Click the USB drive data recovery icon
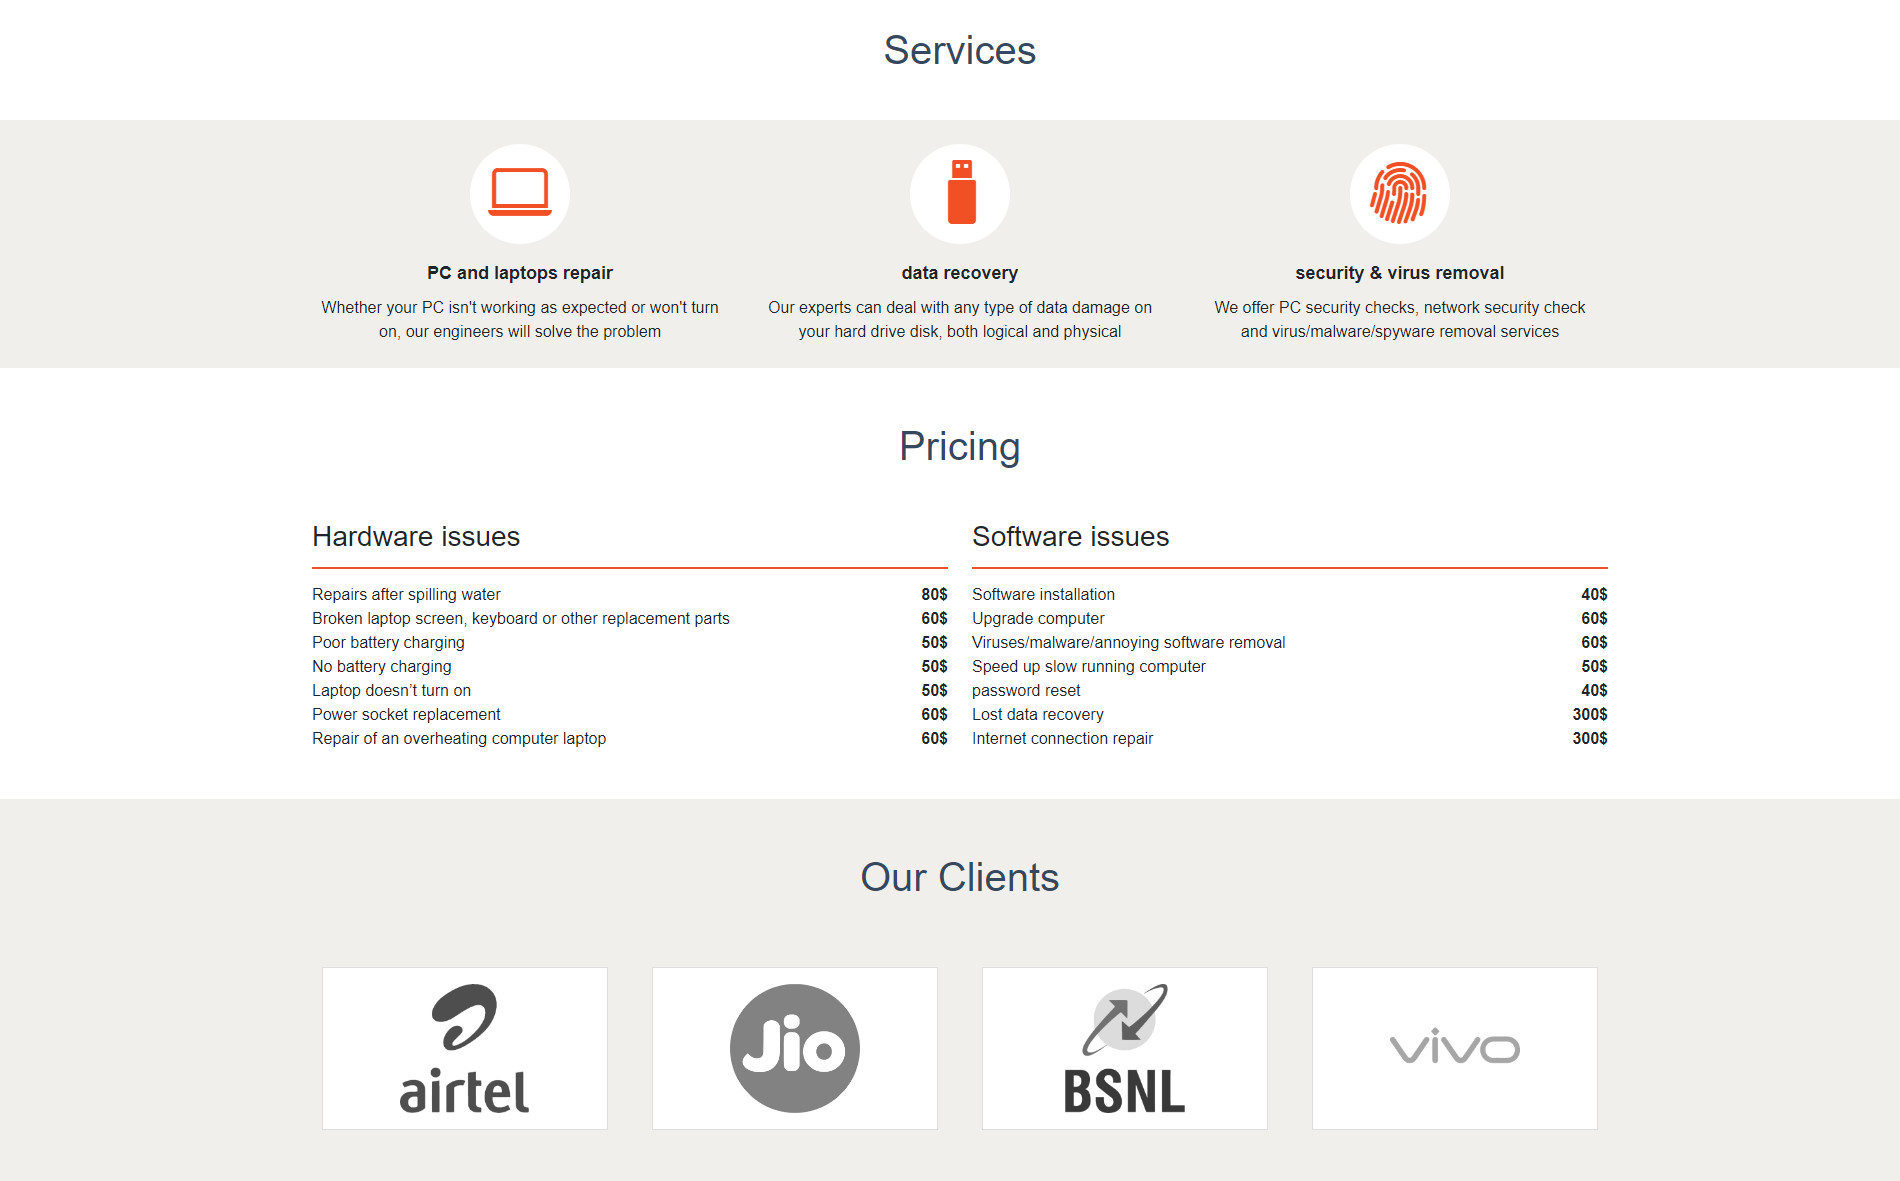This screenshot has height=1181, width=1900. pos(960,193)
